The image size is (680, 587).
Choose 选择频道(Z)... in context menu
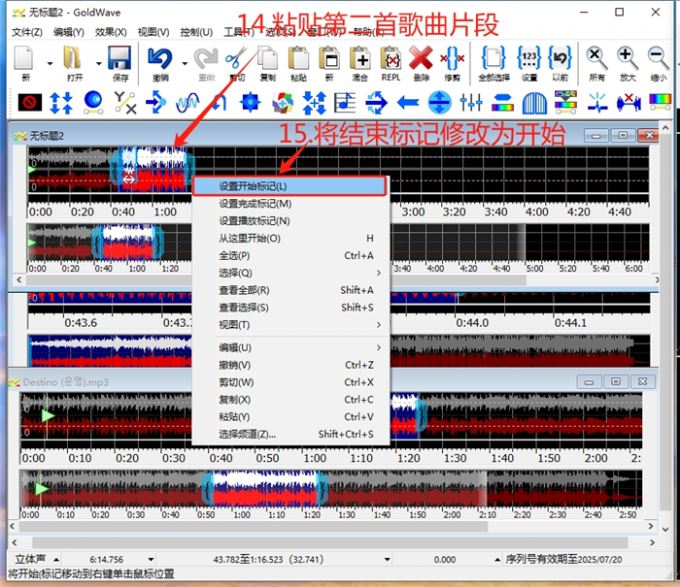tap(291, 434)
